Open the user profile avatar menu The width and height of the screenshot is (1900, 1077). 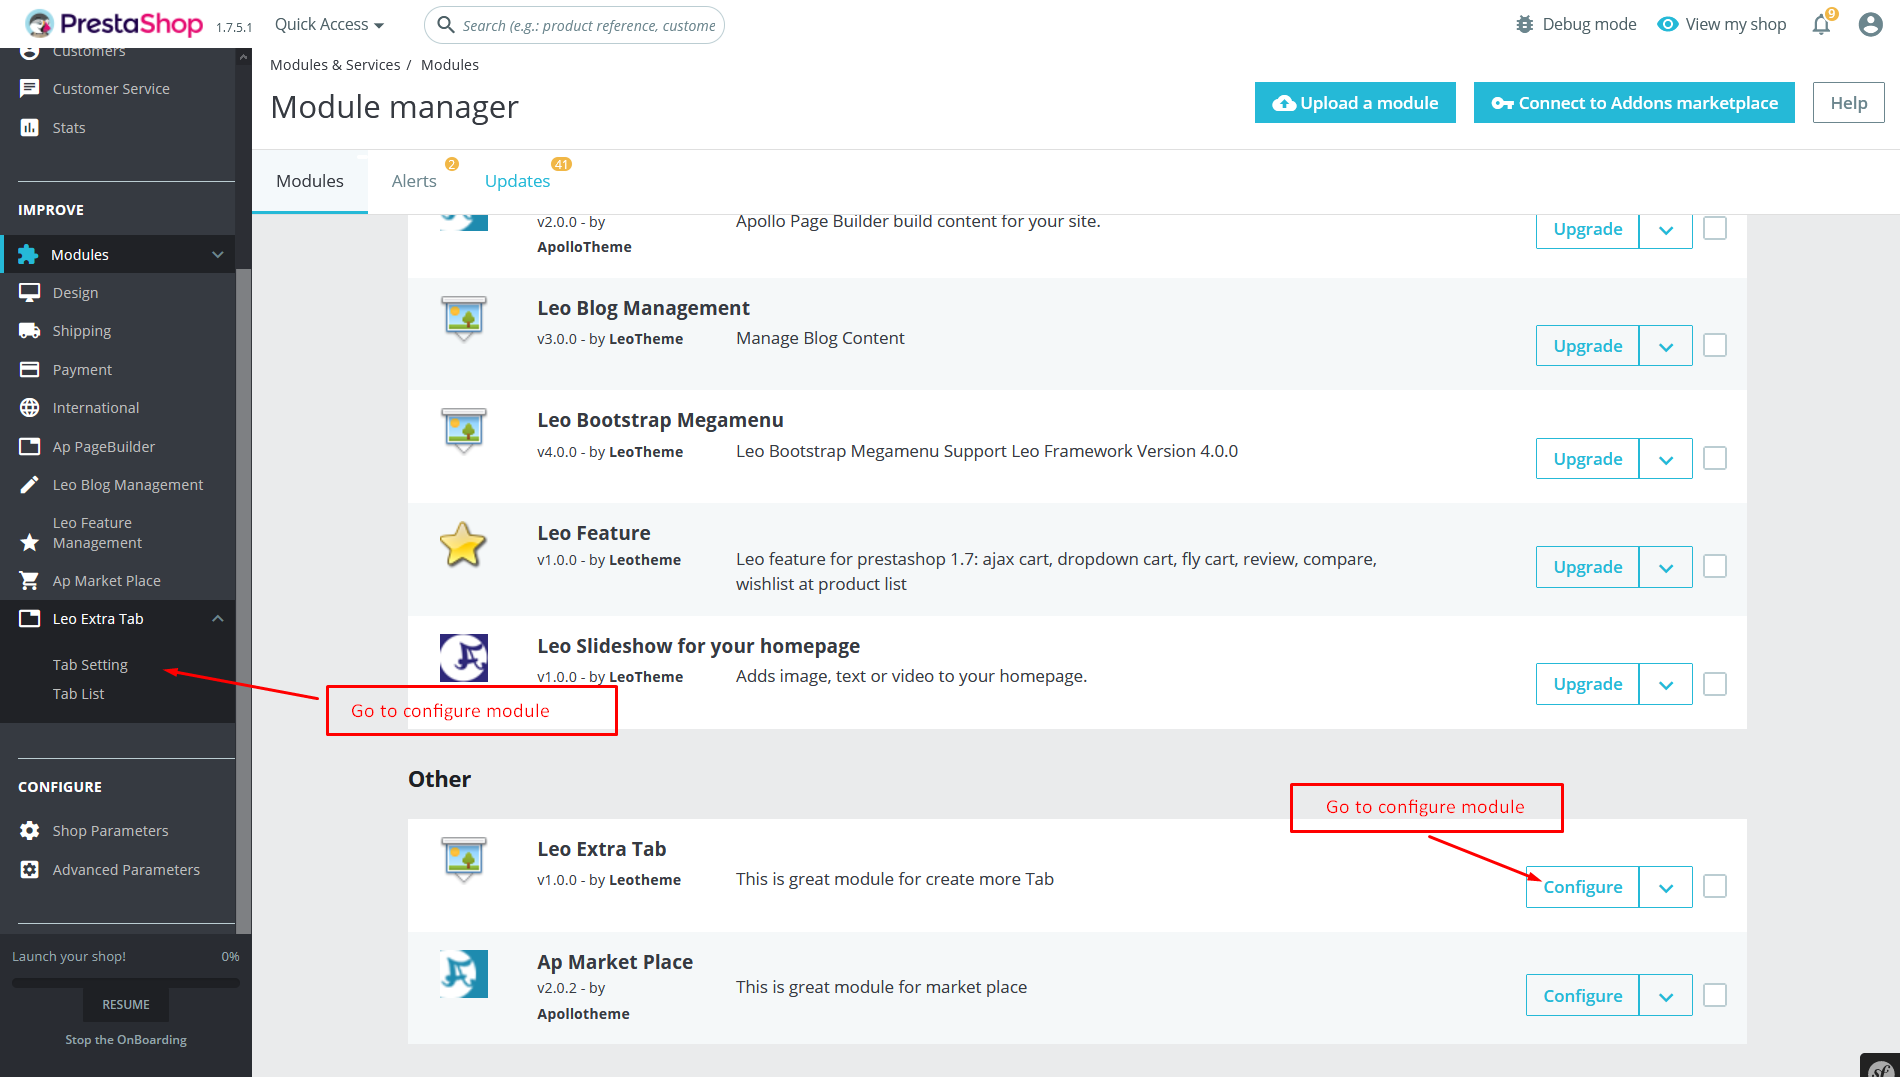click(x=1870, y=24)
